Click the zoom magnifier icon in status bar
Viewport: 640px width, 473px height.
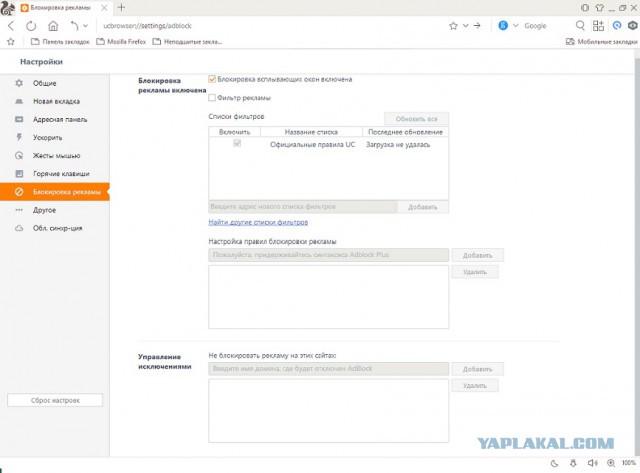613,463
